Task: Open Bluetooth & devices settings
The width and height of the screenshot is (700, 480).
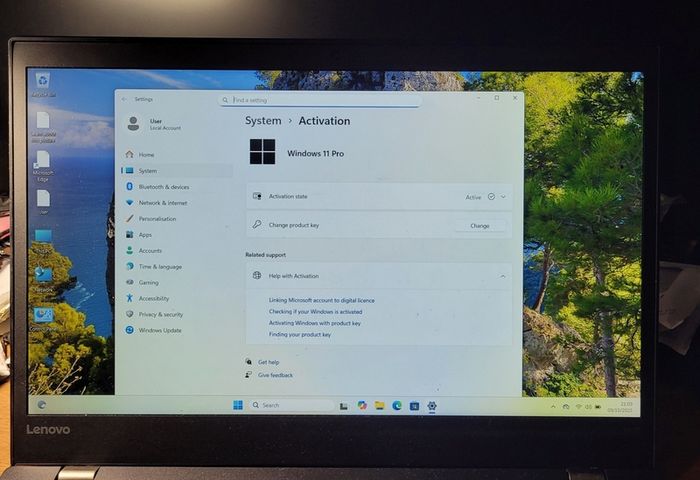Action: 163,187
